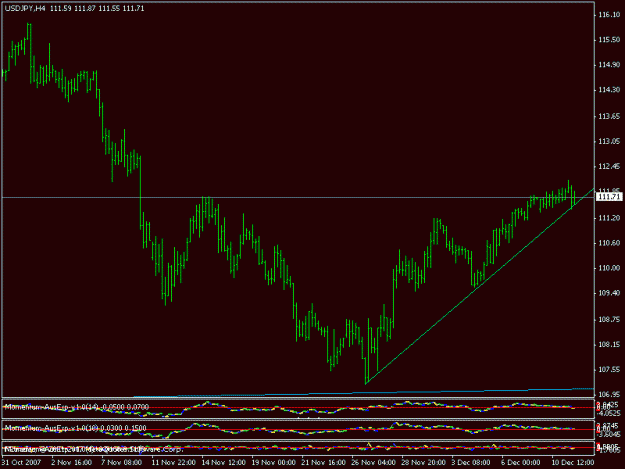Click the 26 Nov 04:00 time label
The height and width of the screenshot is (469, 625).
373,463
